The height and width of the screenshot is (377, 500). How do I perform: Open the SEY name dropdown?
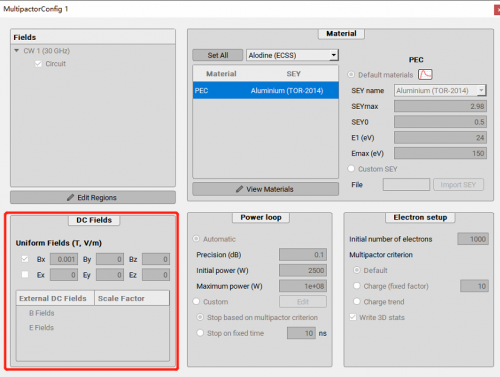[x=440, y=90]
